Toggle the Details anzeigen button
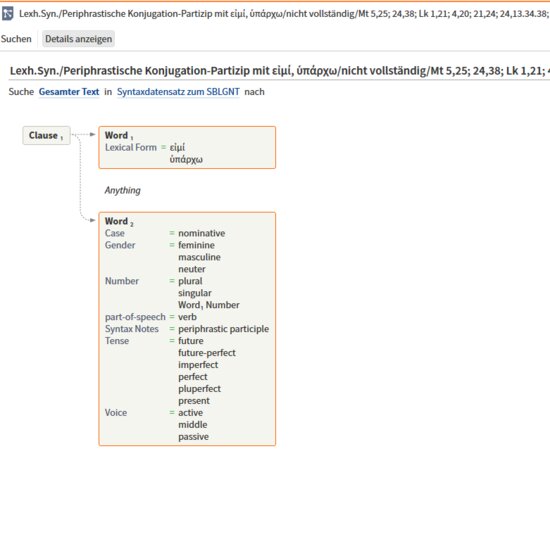550x539 pixels. pyautogui.click(x=78, y=39)
